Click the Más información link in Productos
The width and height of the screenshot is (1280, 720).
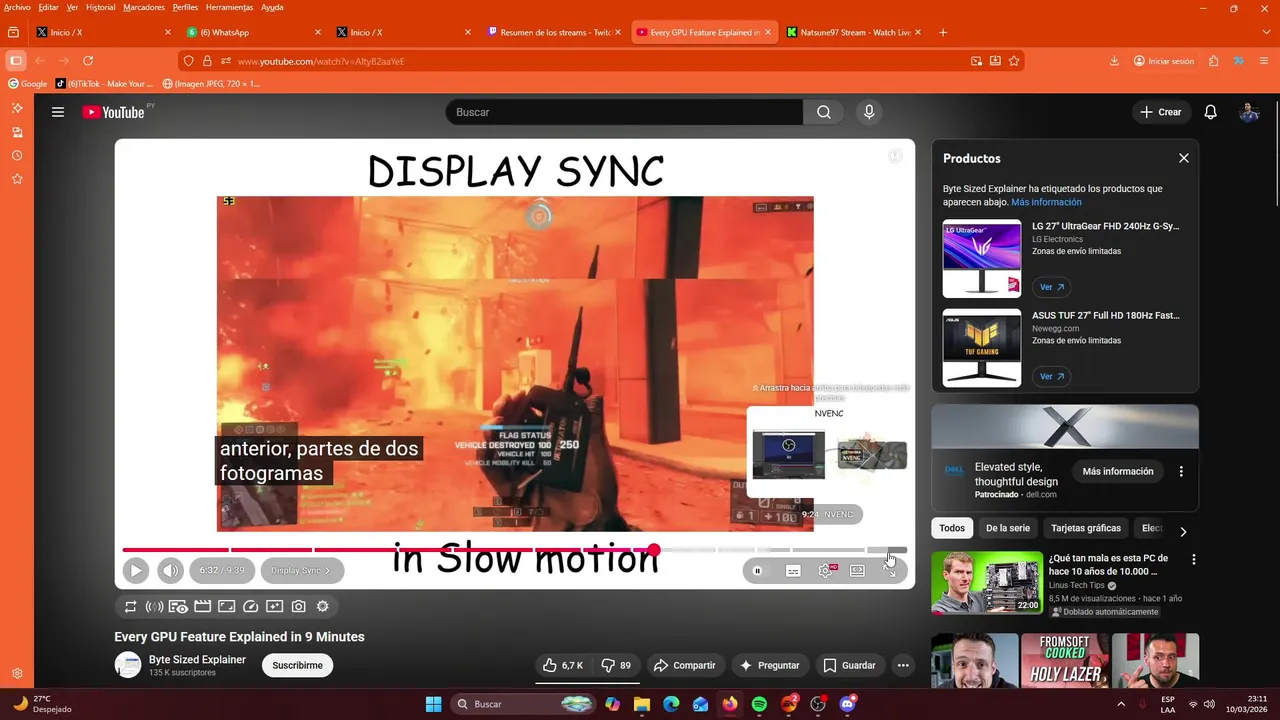(x=1046, y=202)
